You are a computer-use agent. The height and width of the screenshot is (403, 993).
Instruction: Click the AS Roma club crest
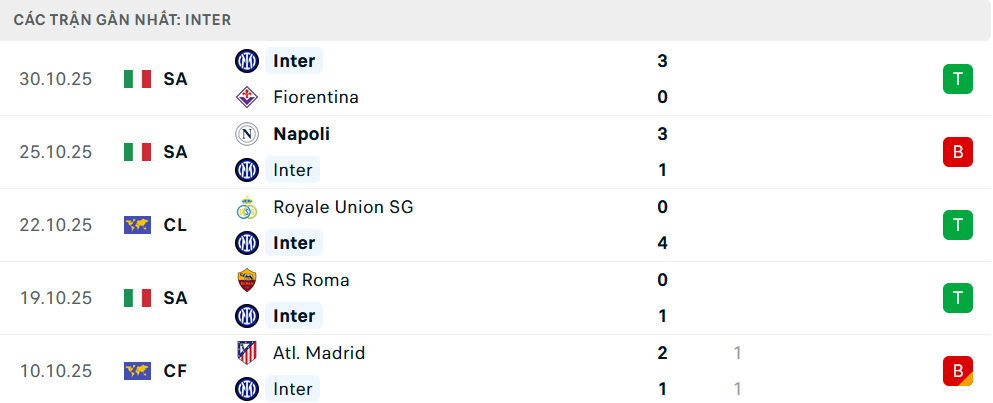246,280
